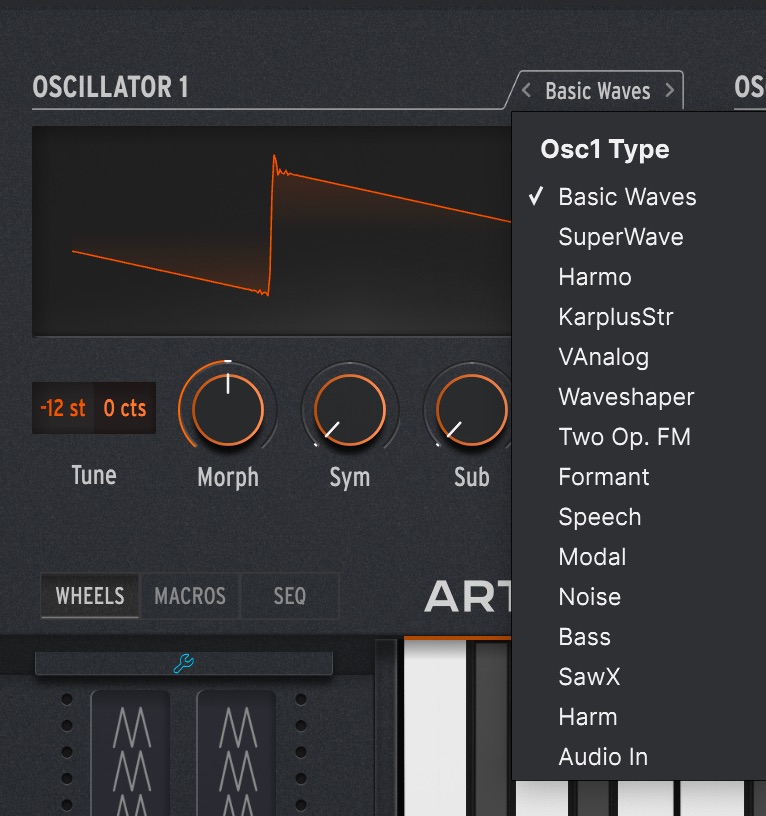The image size is (766, 816).
Task: Click the previous oscillator type arrow
Action: click(527, 92)
